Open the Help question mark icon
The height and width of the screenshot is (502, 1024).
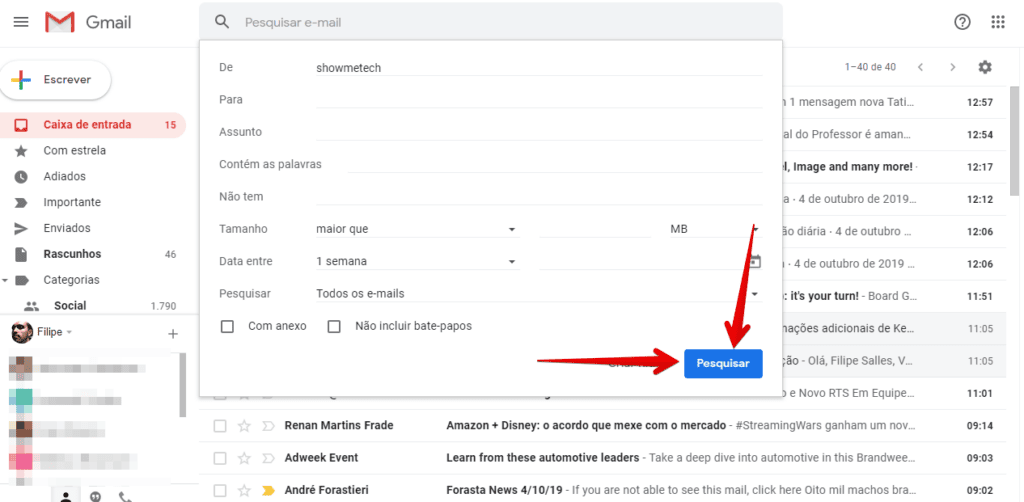962,22
